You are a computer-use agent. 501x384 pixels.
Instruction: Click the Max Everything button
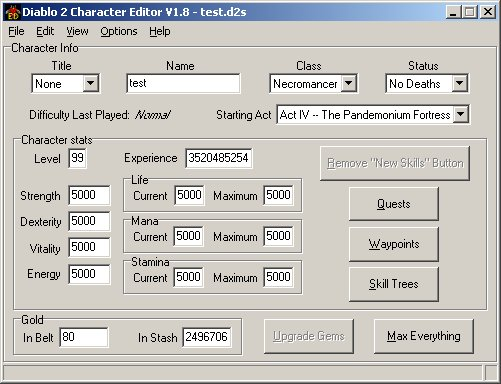[x=424, y=336]
